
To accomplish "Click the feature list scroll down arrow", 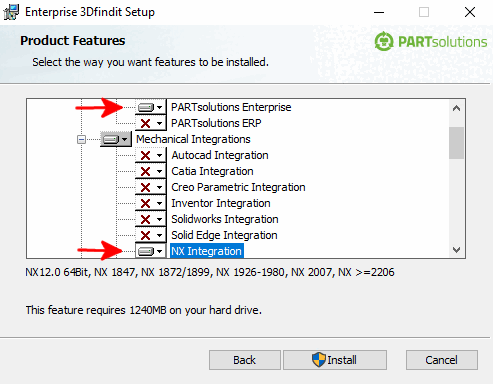I will pyautogui.click(x=456, y=249).
